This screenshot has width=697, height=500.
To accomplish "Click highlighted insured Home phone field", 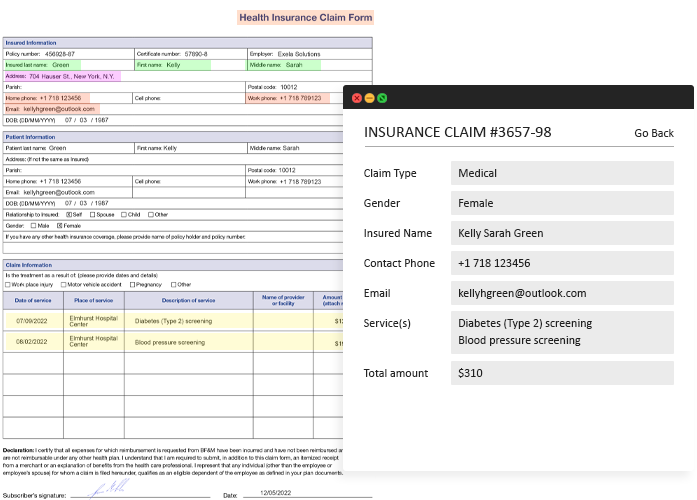I will (x=47, y=98).
